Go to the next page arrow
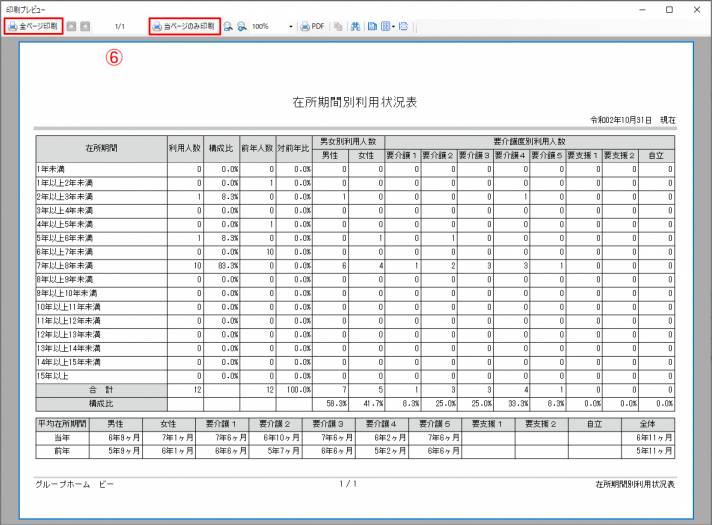The height and width of the screenshot is (525, 712). point(87,26)
